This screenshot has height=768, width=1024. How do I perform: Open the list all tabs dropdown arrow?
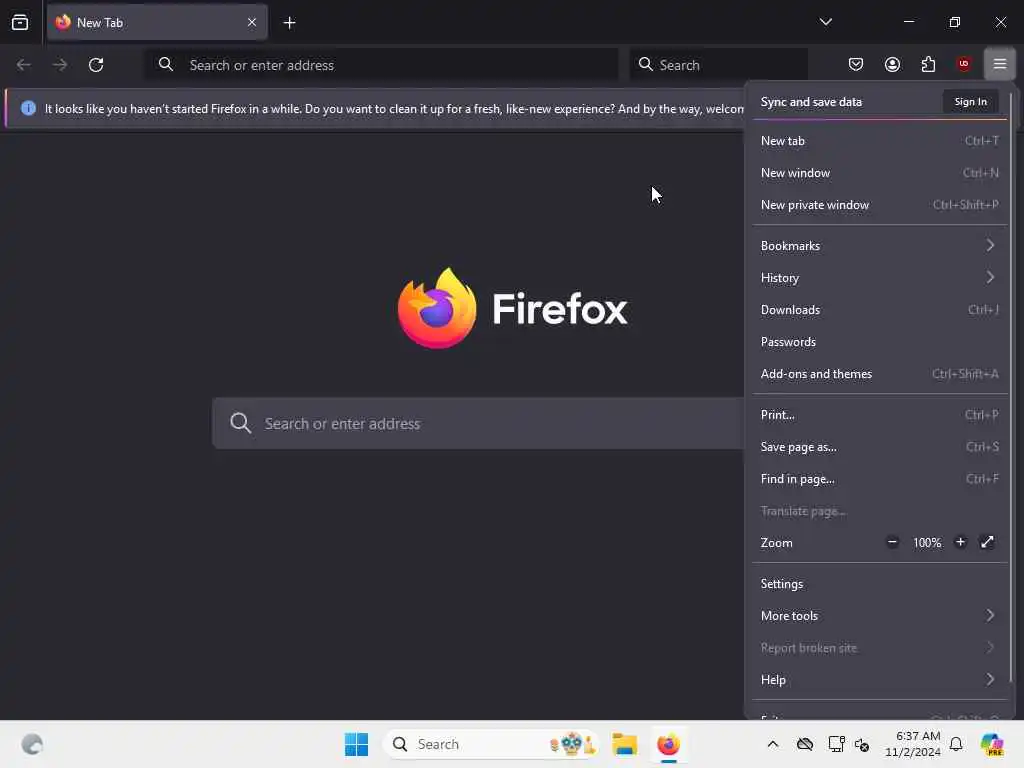[x=825, y=22]
